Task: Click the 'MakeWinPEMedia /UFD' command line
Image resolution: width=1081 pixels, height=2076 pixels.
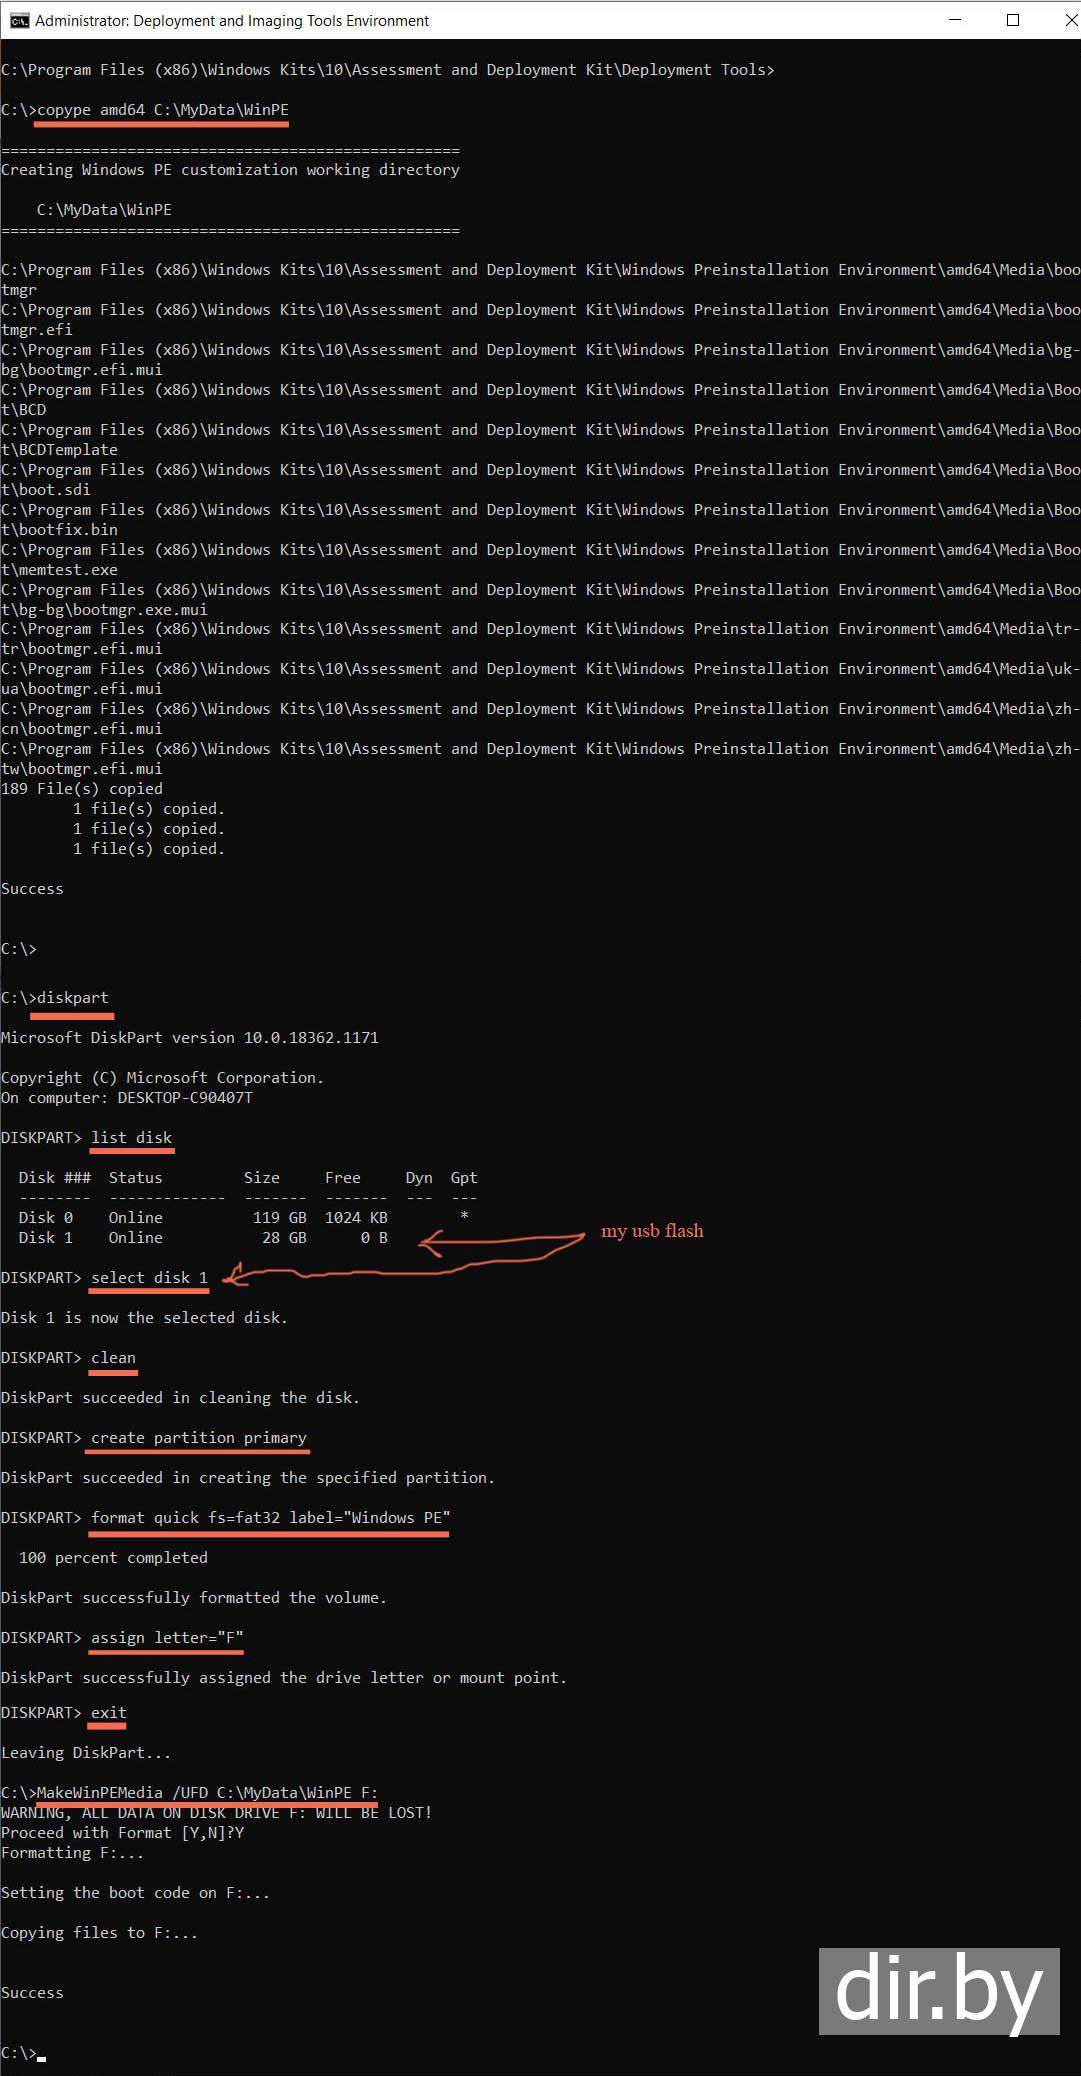Action: click(x=207, y=1793)
